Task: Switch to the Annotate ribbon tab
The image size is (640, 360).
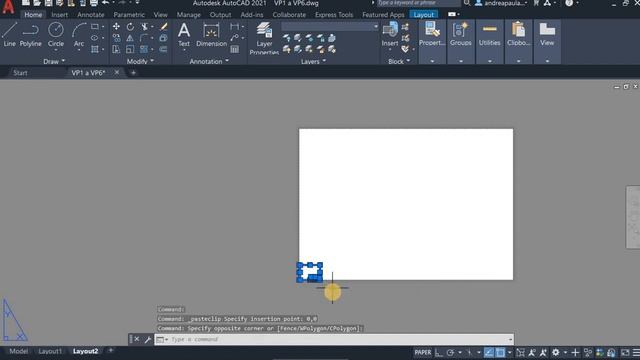Action: click(x=91, y=15)
